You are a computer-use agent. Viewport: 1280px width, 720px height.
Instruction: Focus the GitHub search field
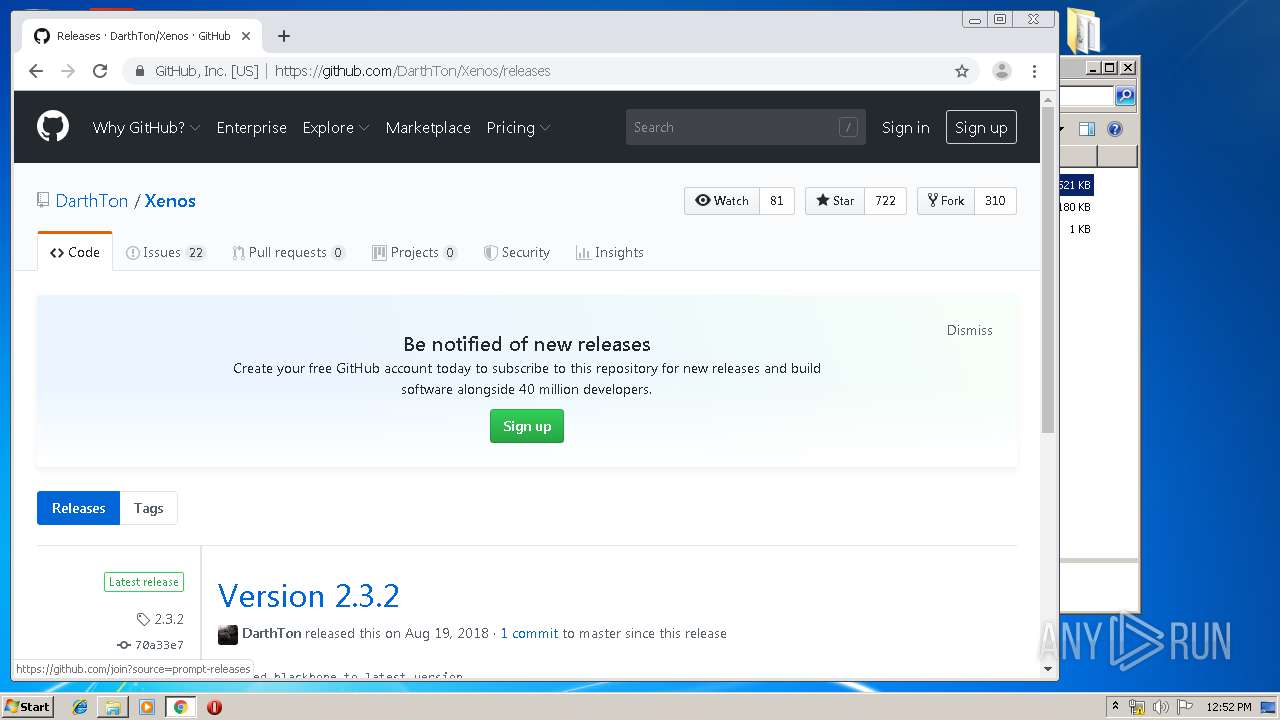coord(745,127)
